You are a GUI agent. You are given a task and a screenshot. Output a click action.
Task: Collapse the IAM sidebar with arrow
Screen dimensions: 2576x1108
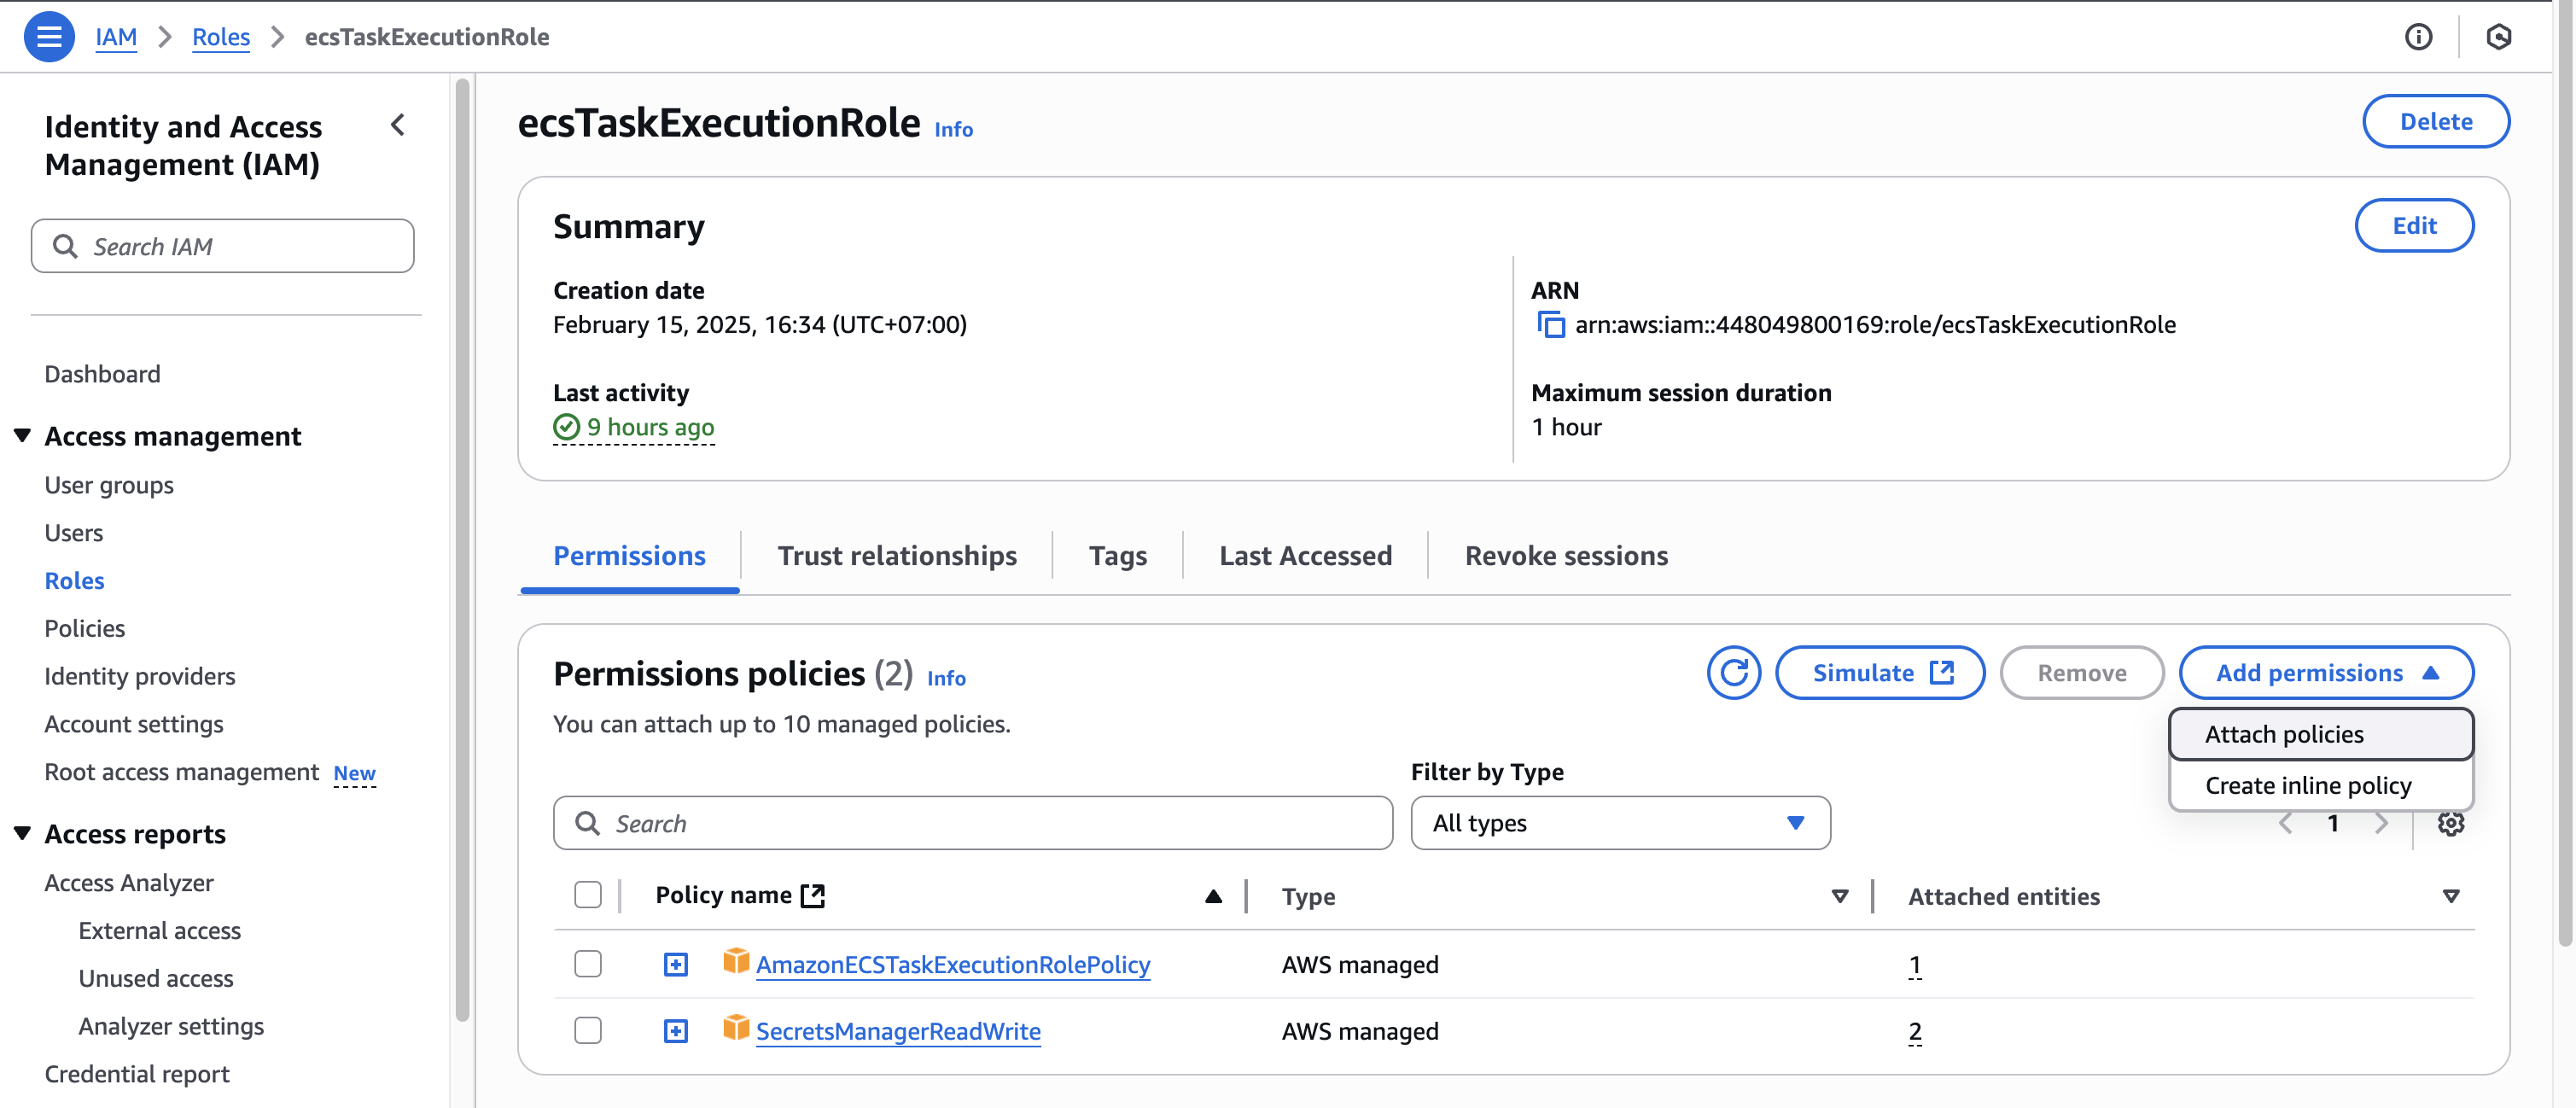click(398, 125)
